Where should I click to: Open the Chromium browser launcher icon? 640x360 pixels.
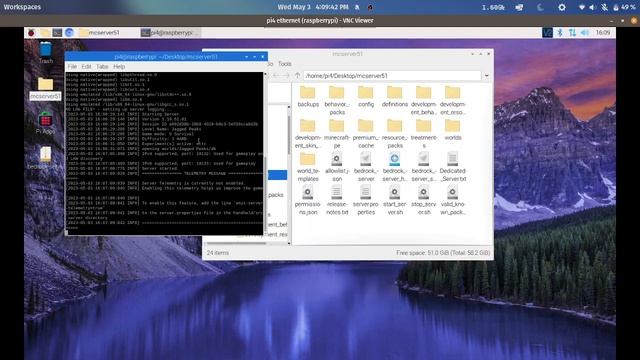click(x=69, y=33)
